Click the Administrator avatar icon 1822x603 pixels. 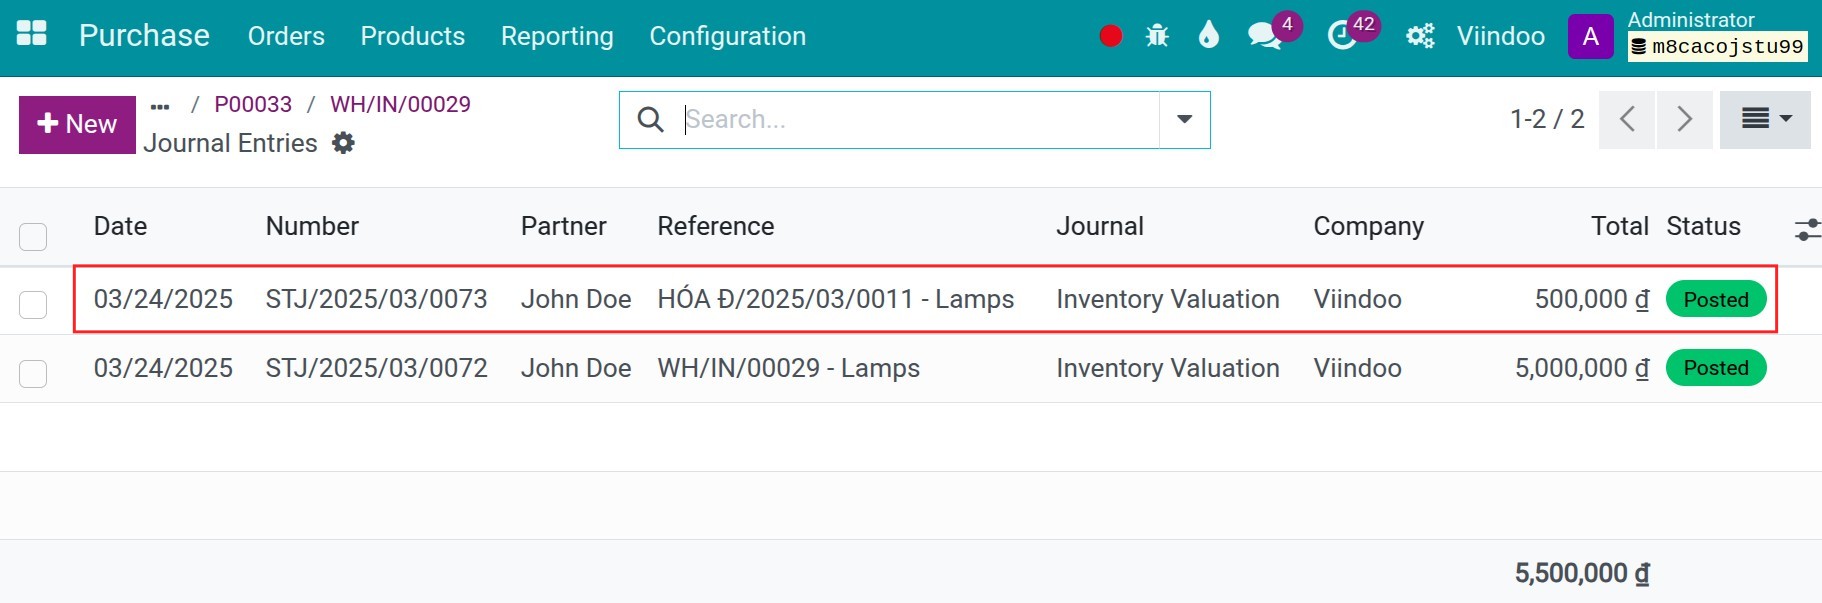[x=1590, y=37]
